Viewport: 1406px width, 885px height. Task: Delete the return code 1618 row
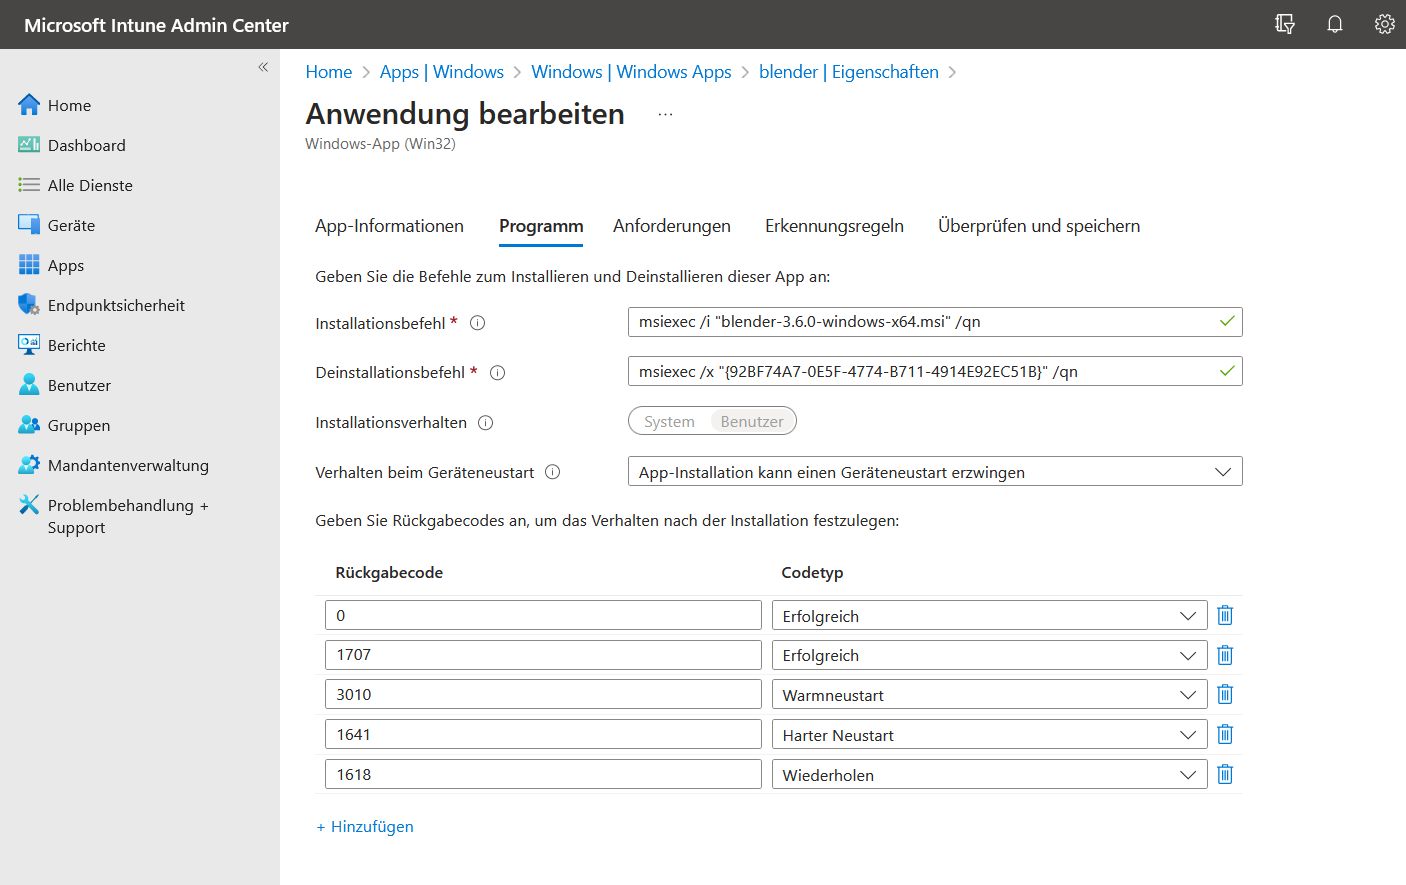tap(1225, 774)
